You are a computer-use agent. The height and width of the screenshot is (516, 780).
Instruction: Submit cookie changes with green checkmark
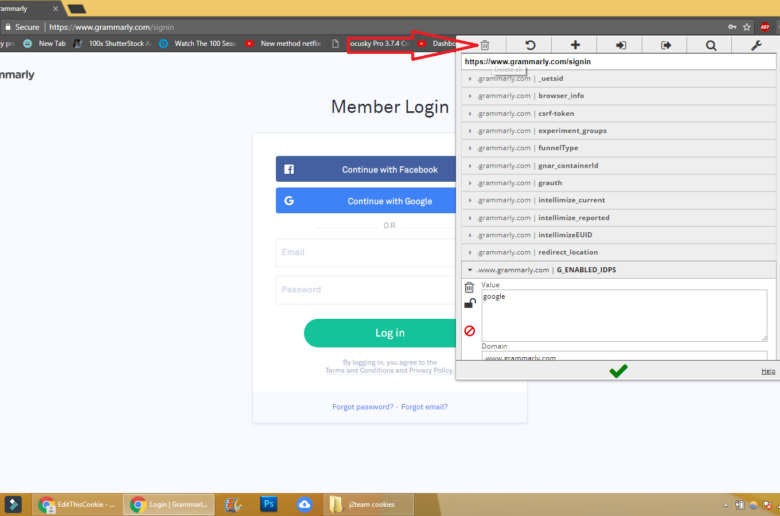tap(618, 371)
